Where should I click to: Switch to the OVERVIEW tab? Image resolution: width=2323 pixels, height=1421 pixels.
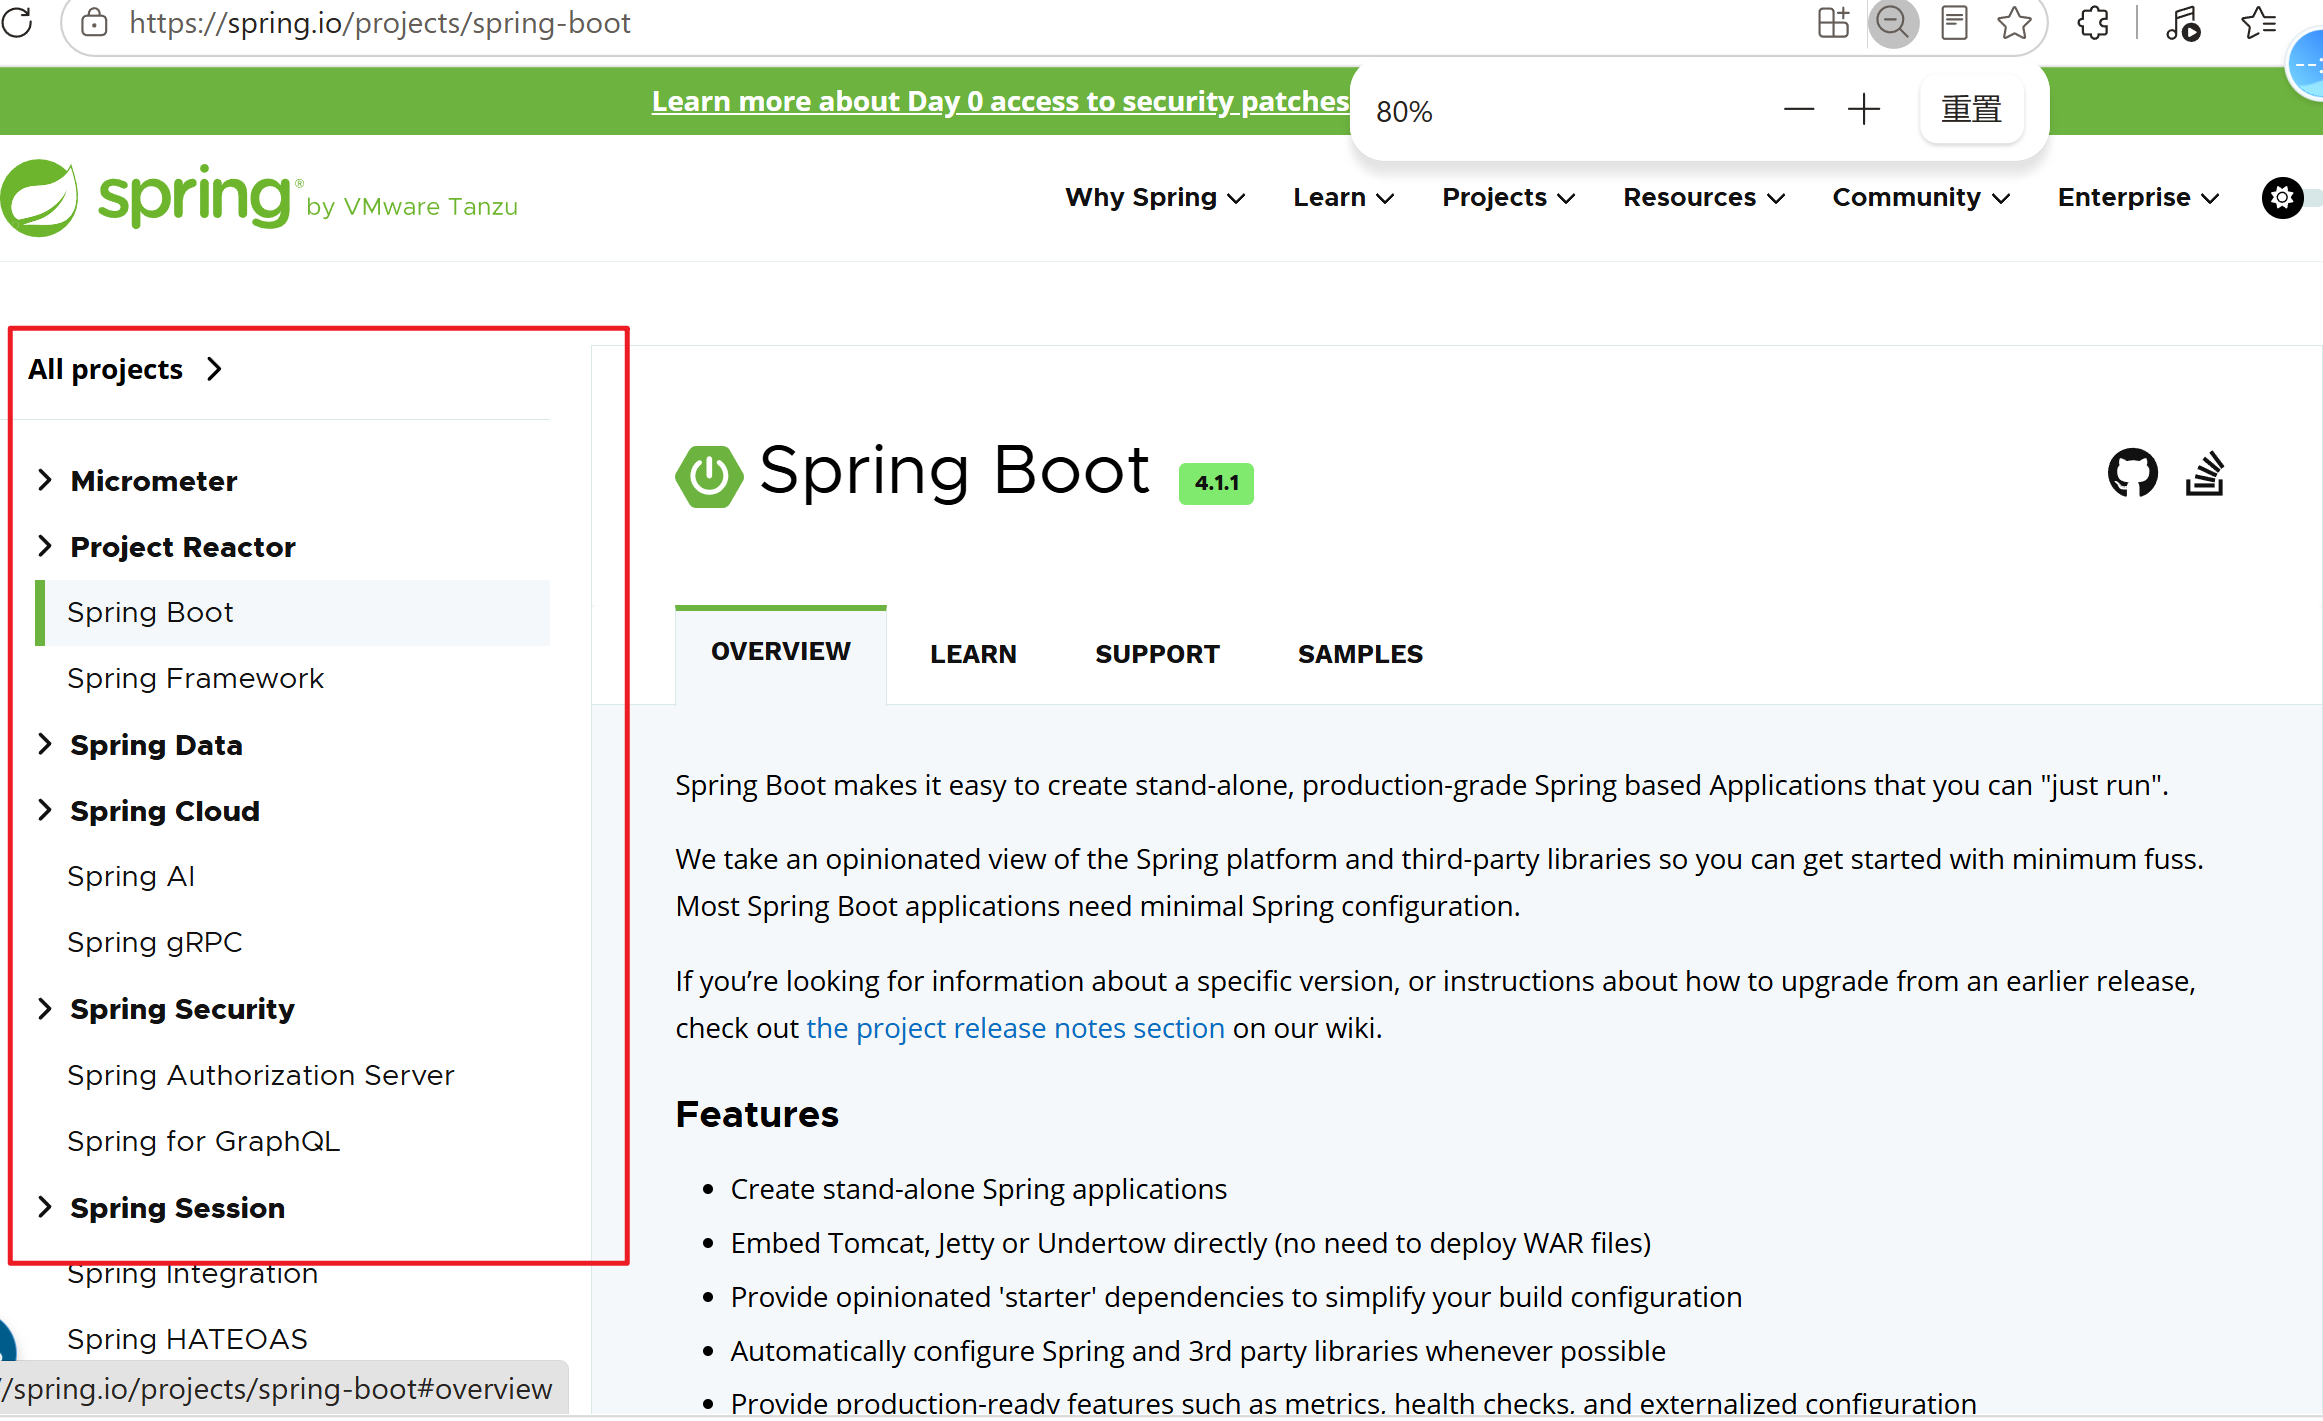(x=781, y=652)
